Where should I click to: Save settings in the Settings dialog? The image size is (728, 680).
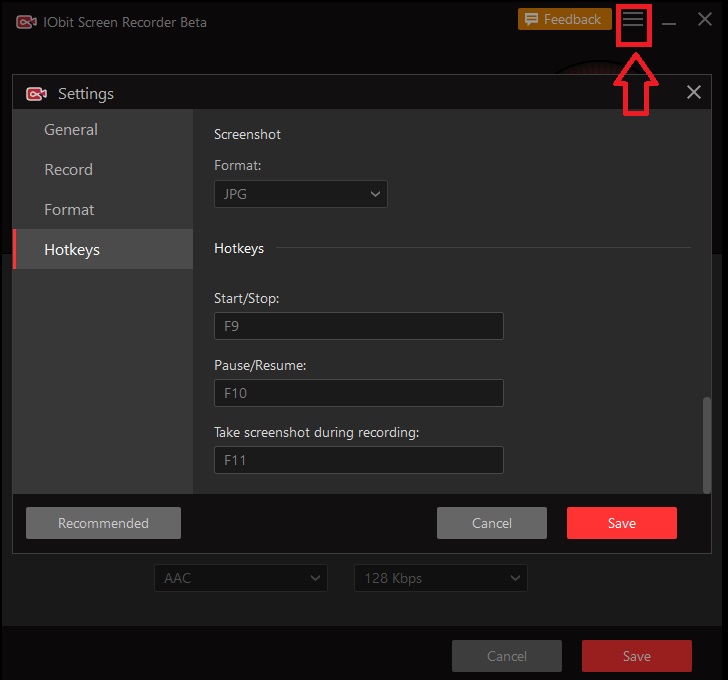622,523
